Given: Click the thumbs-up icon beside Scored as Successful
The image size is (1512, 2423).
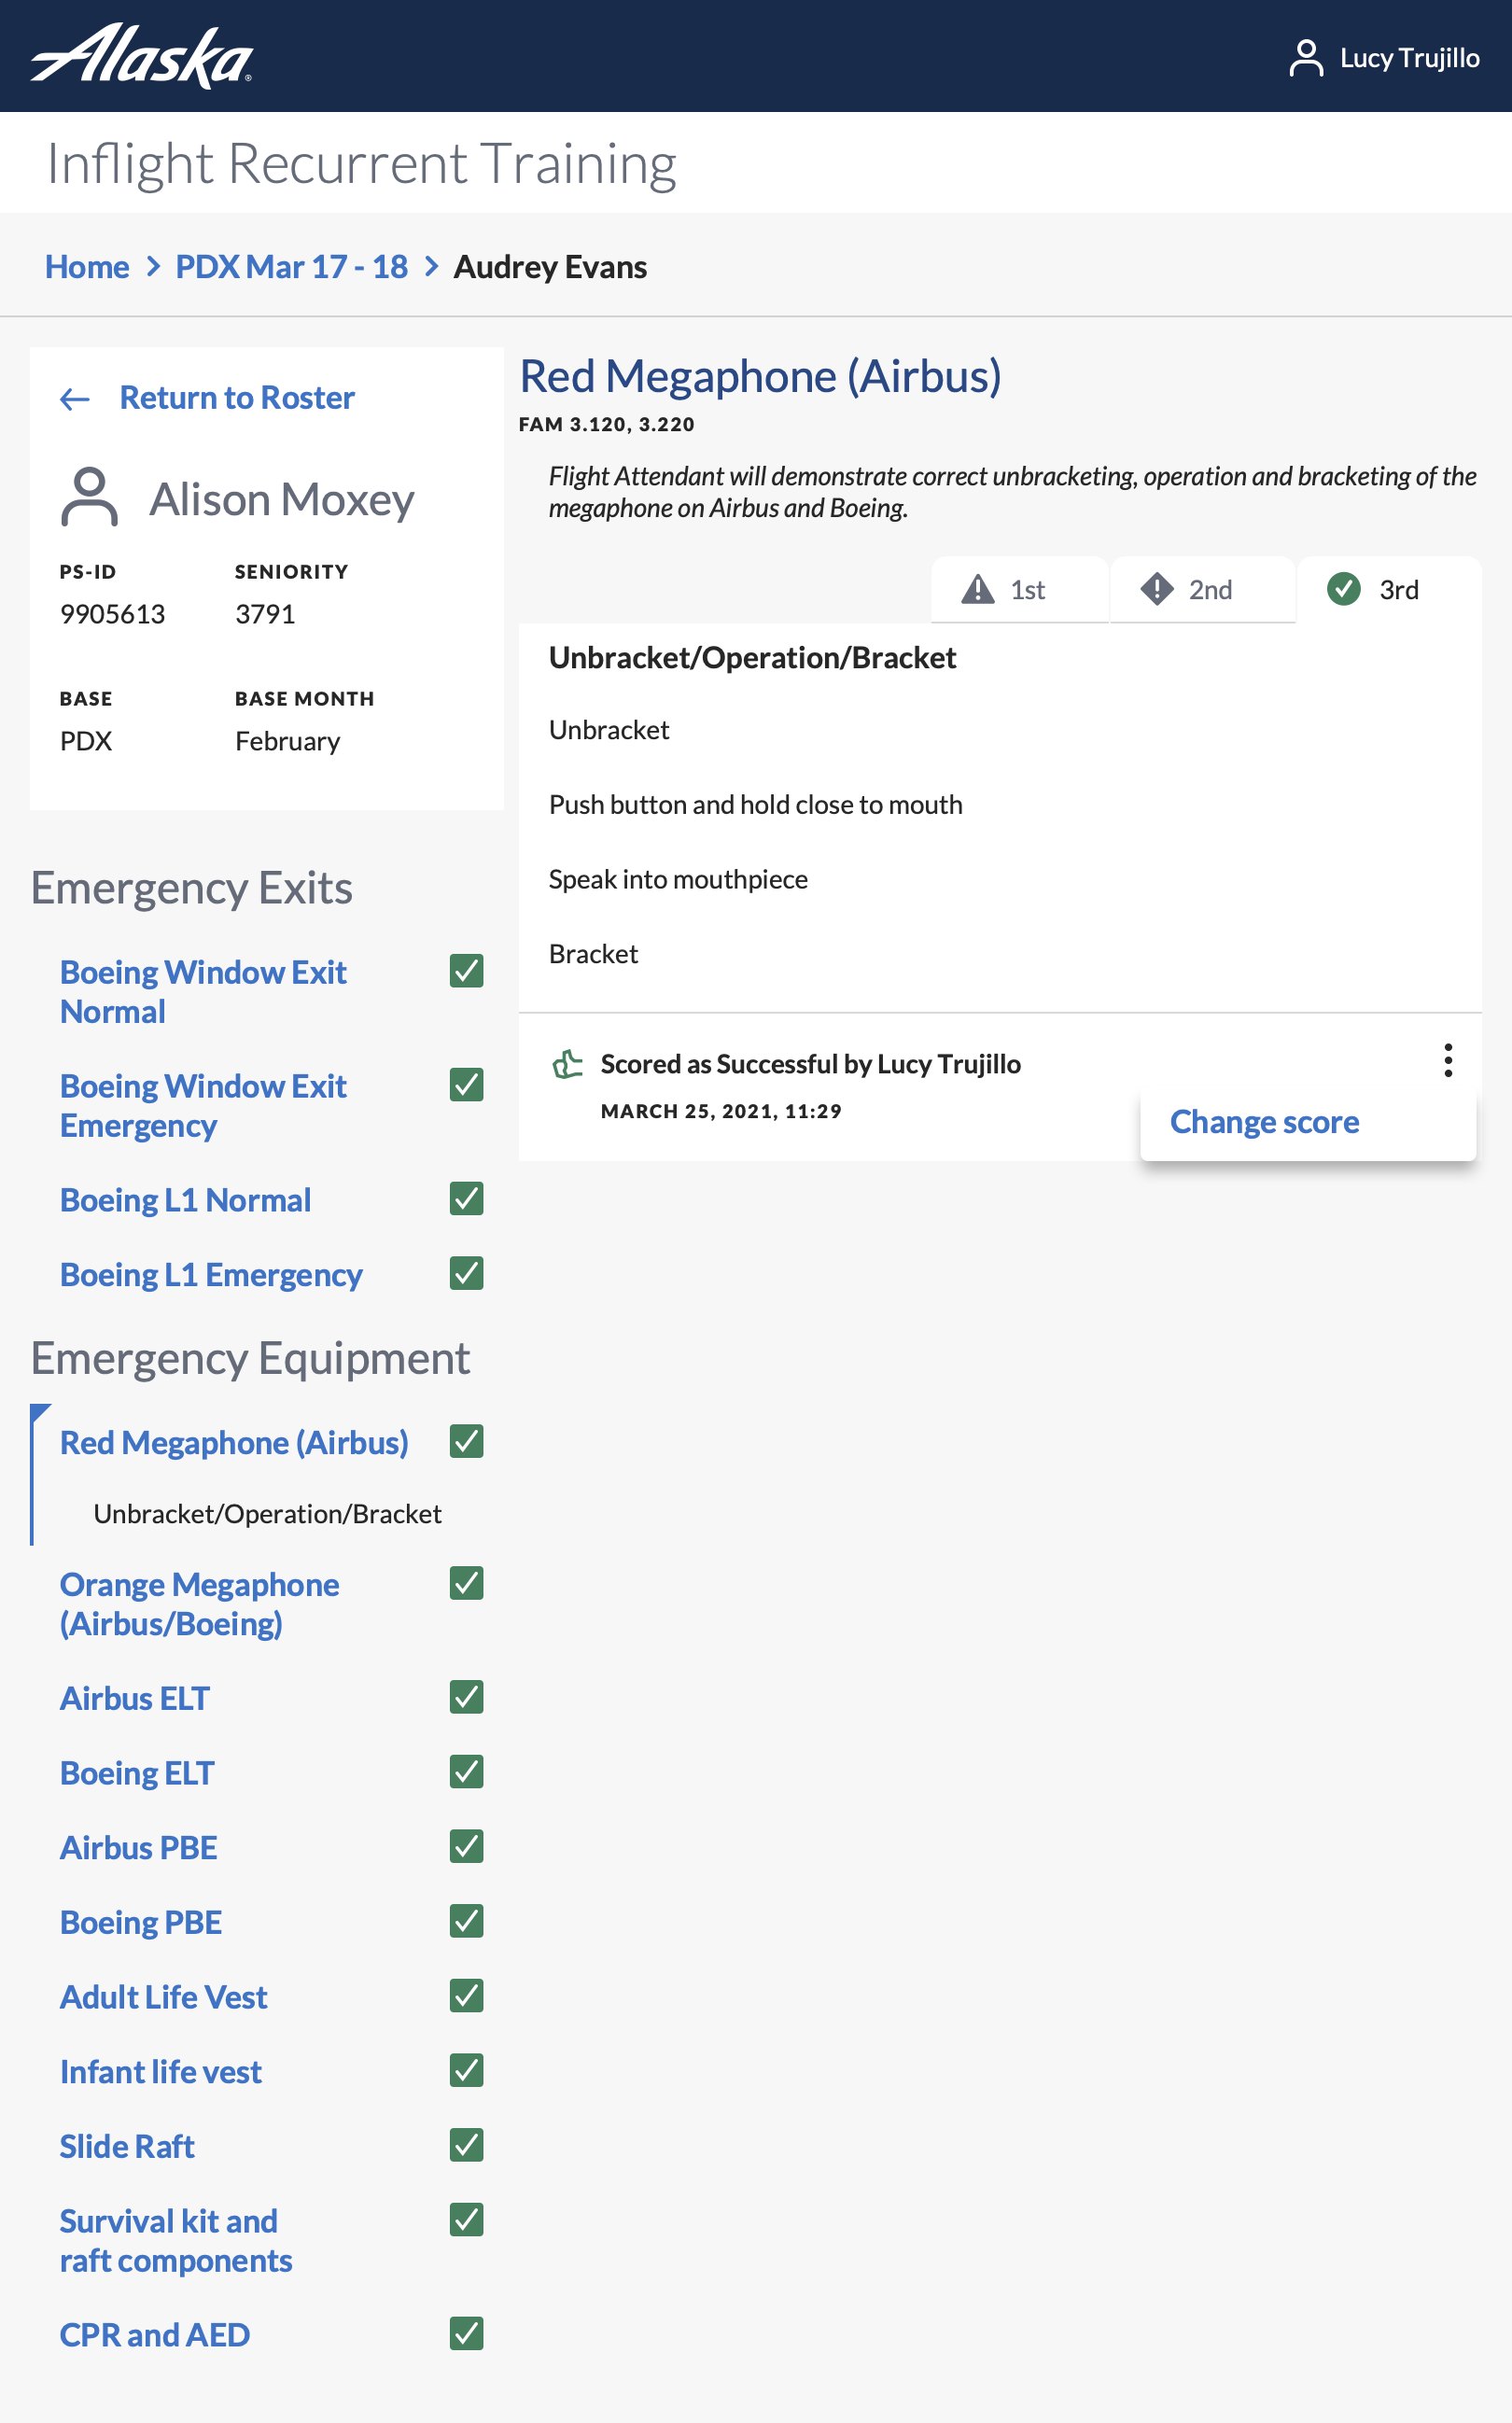Looking at the screenshot, I should [x=568, y=1064].
